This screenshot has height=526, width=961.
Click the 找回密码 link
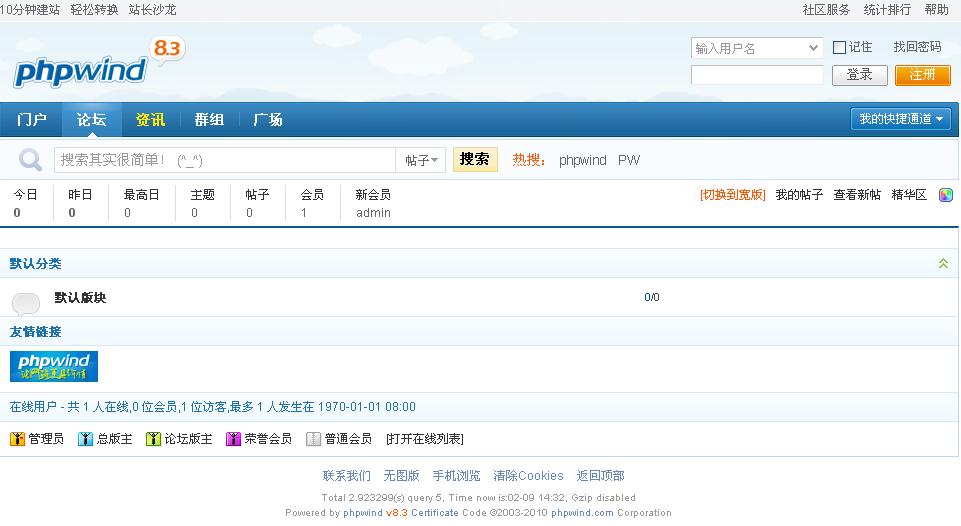(917, 47)
